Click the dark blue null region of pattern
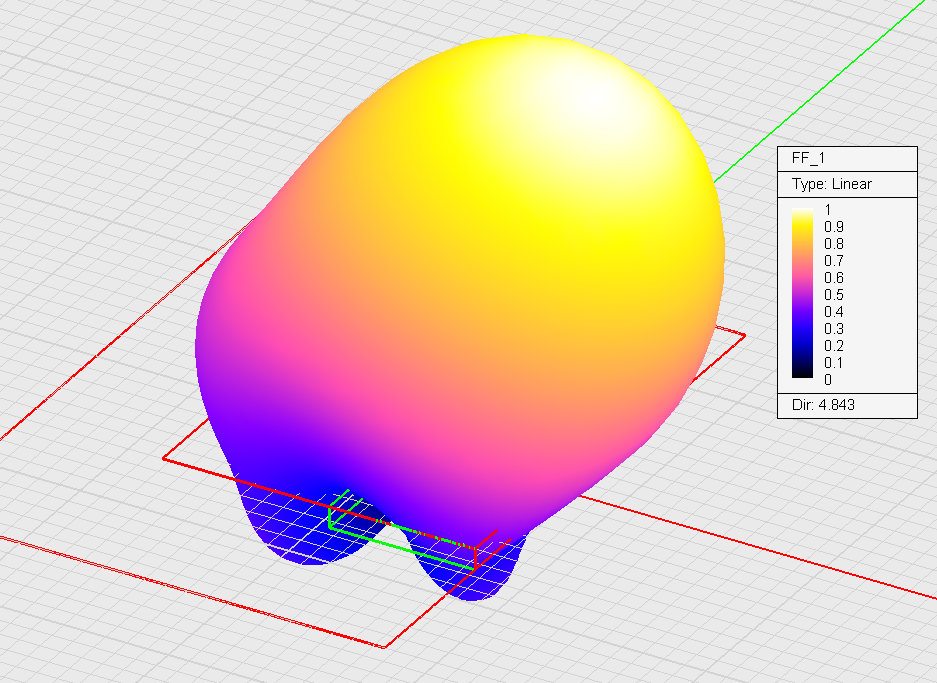Image resolution: width=937 pixels, height=683 pixels. 320,478
